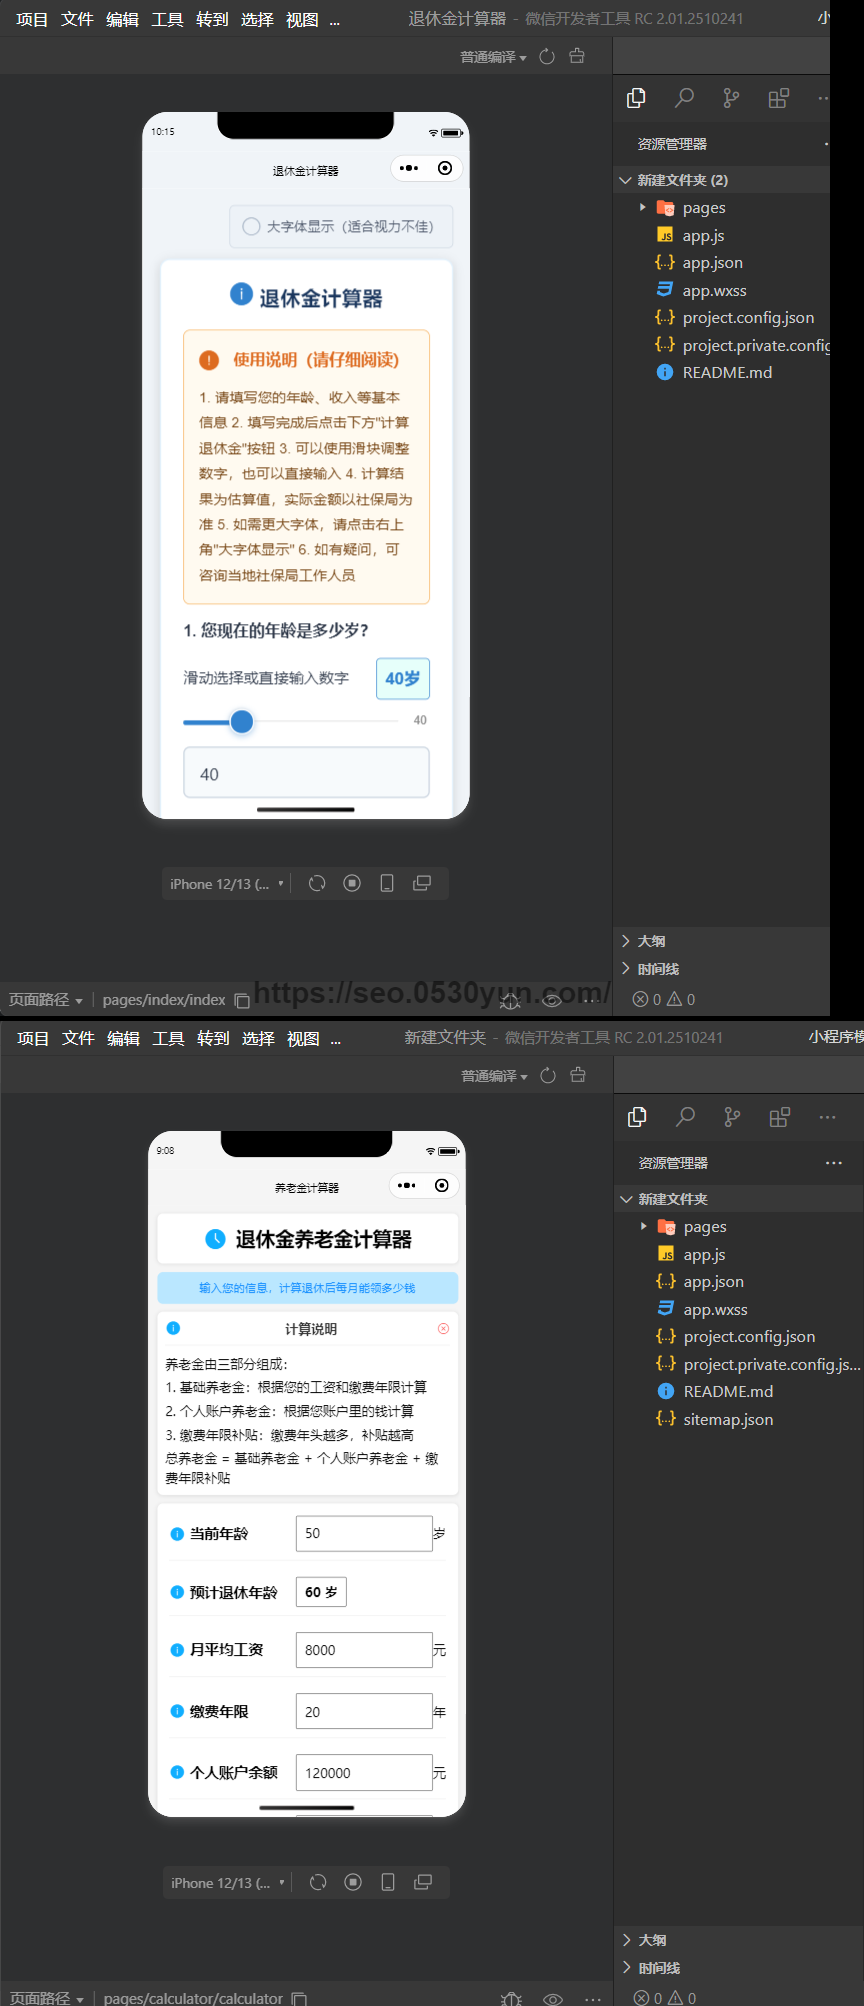864x2006 pixels.
Task: Open 普通编译 dropdown in 新建文件夹 window
Action: [x=494, y=1076]
